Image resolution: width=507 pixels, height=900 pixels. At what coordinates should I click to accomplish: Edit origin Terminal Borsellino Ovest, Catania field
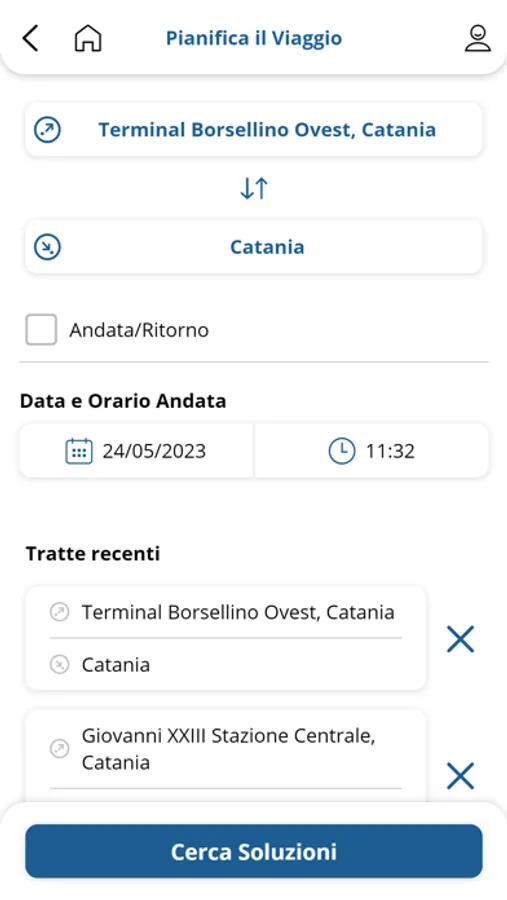(254, 129)
